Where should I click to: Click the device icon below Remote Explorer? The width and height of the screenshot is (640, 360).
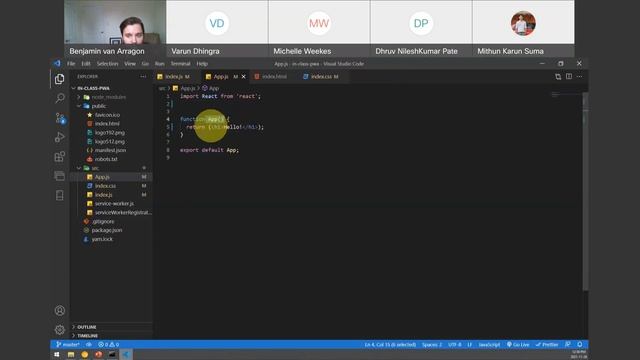[x=60, y=196]
